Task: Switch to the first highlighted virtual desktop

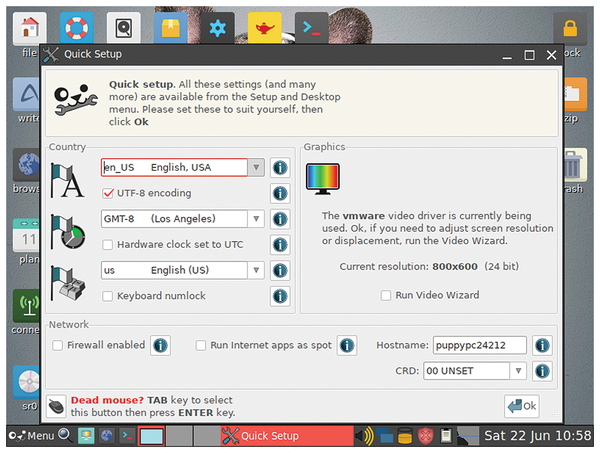Action: 152,436
